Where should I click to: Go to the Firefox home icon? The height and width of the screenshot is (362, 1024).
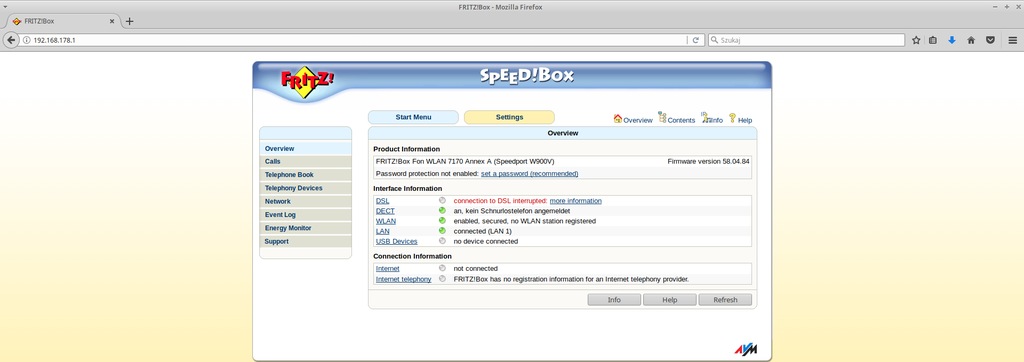[971, 40]
